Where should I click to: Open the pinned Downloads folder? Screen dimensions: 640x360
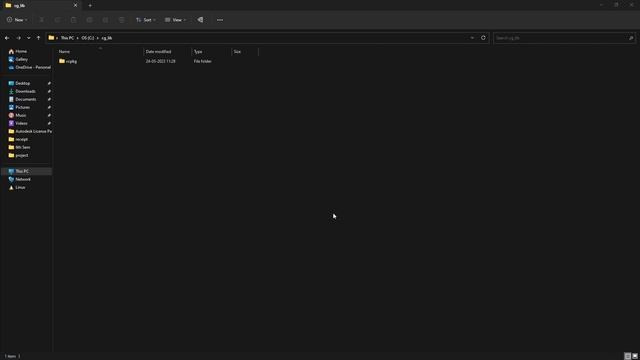pos(25,91)
